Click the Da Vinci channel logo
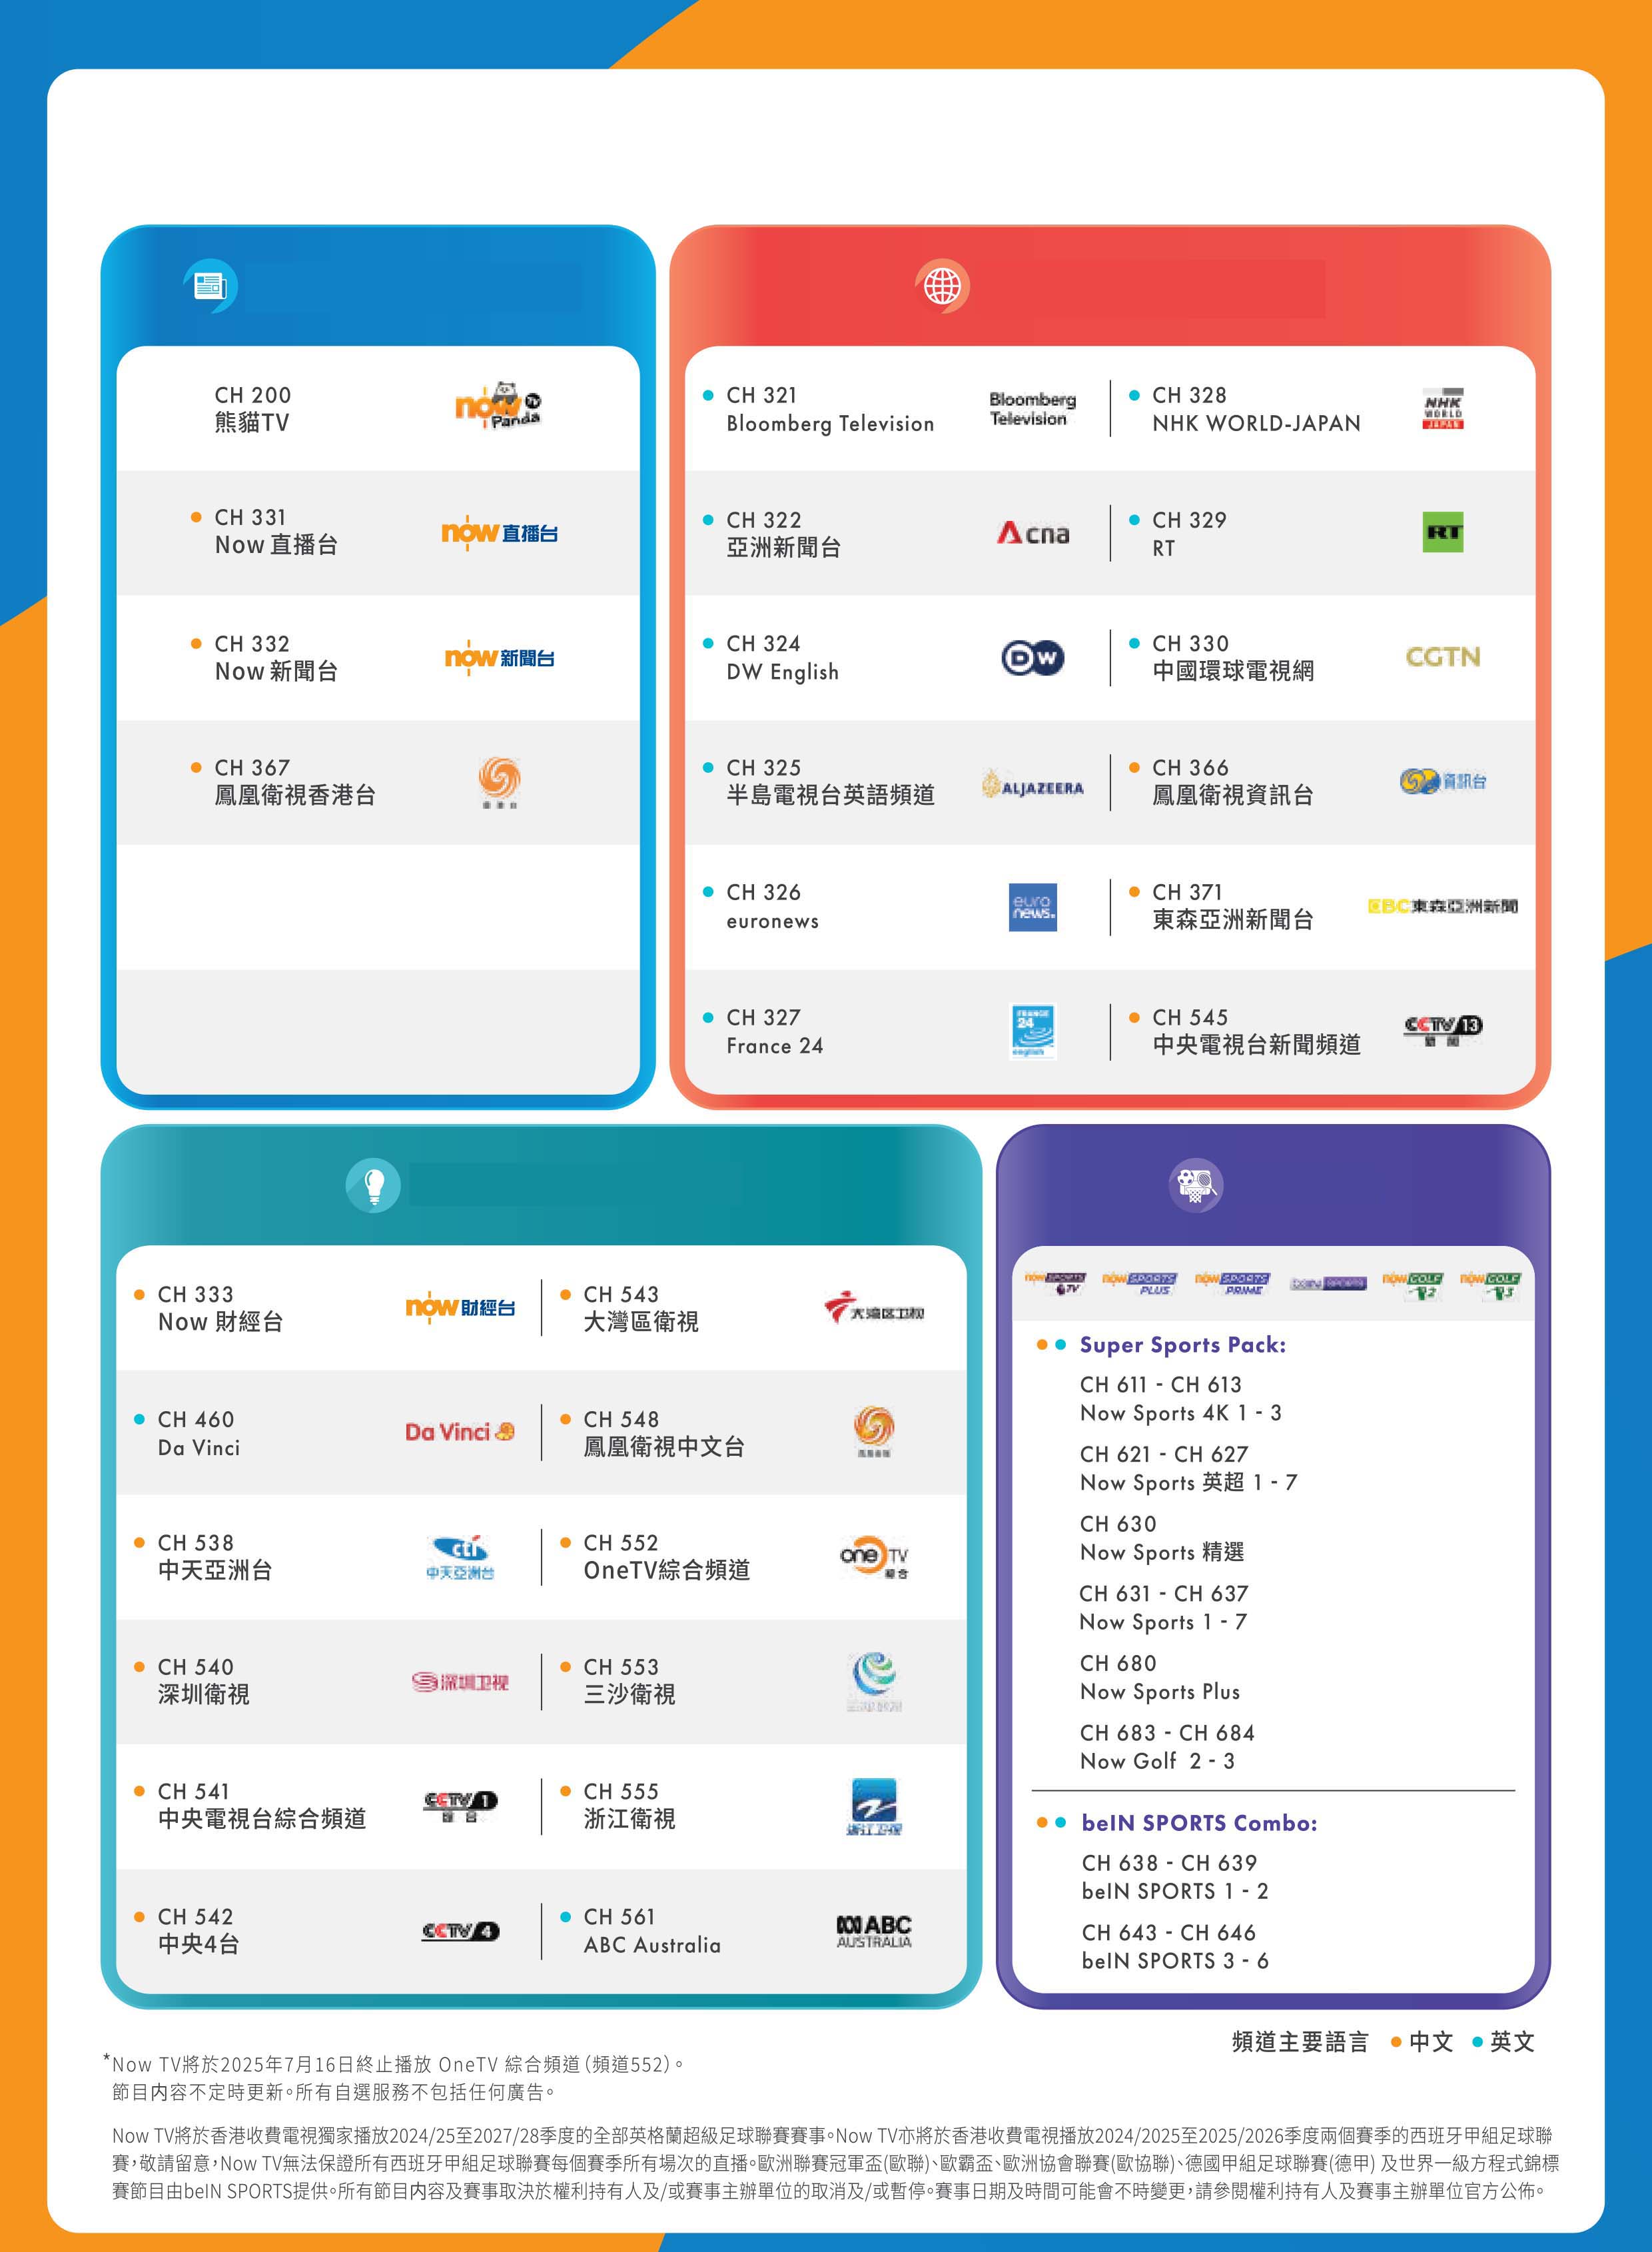 point(460,1432)
